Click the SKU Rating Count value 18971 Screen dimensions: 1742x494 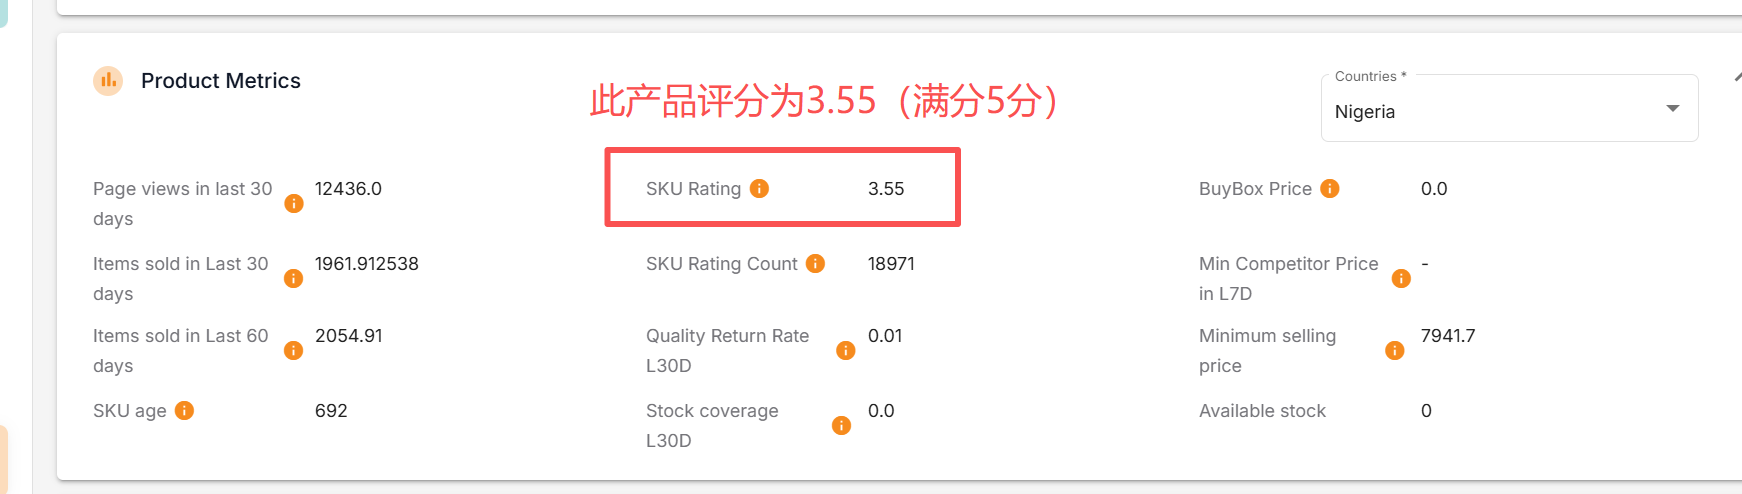(891, 264)
